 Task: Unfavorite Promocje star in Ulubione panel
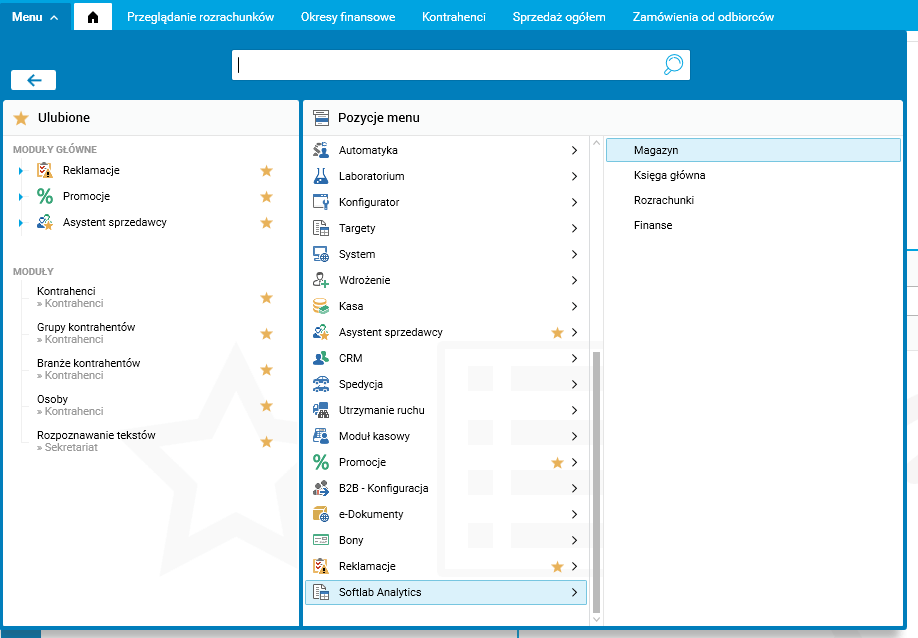[x=266, y=197]
